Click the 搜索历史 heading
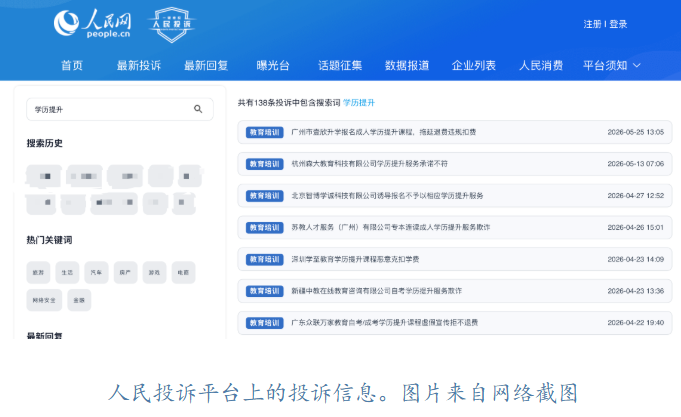This screenshot has width=681, height=417. pos(44,143)
